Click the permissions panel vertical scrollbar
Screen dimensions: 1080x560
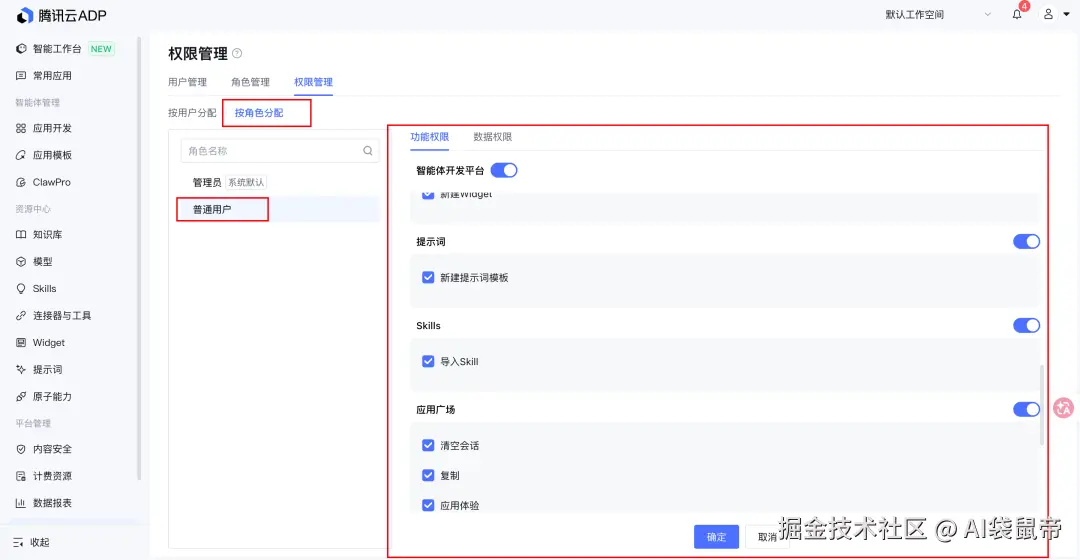pyautogui.click(x=1041, y=404)
